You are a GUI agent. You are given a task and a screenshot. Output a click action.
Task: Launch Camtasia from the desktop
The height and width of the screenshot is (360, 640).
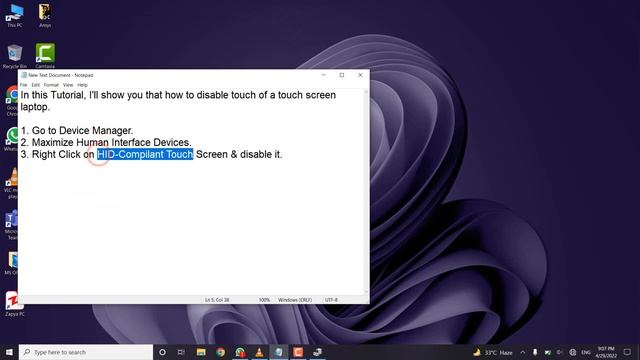point(45,56)
